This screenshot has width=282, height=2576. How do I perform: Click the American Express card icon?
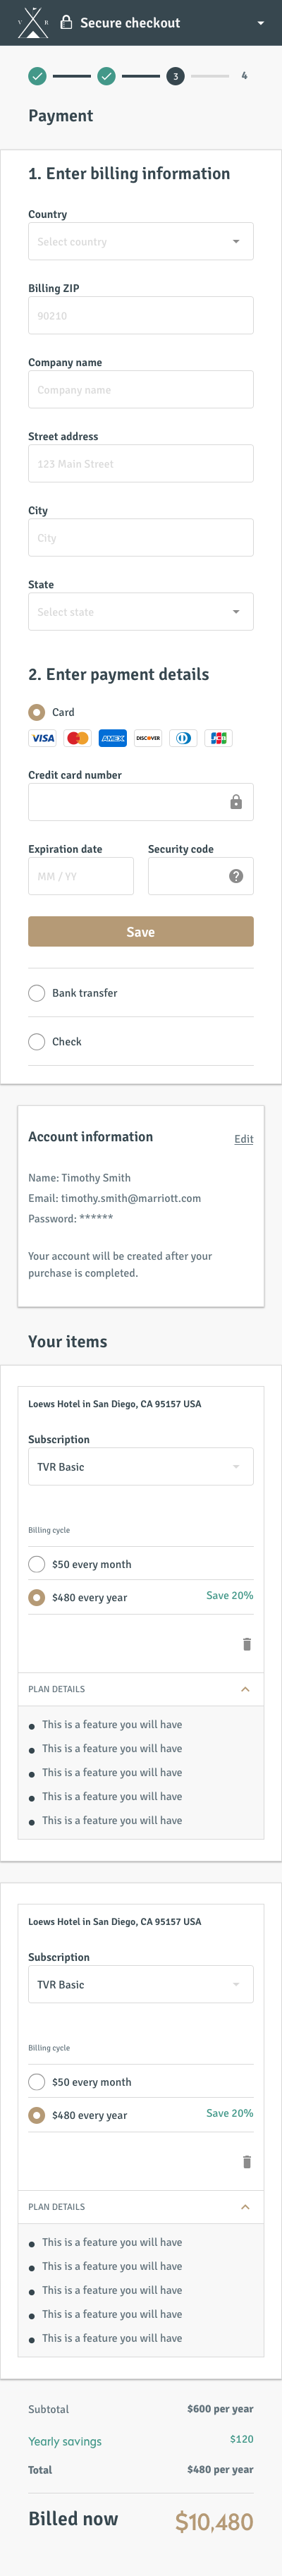pos(113,738)
